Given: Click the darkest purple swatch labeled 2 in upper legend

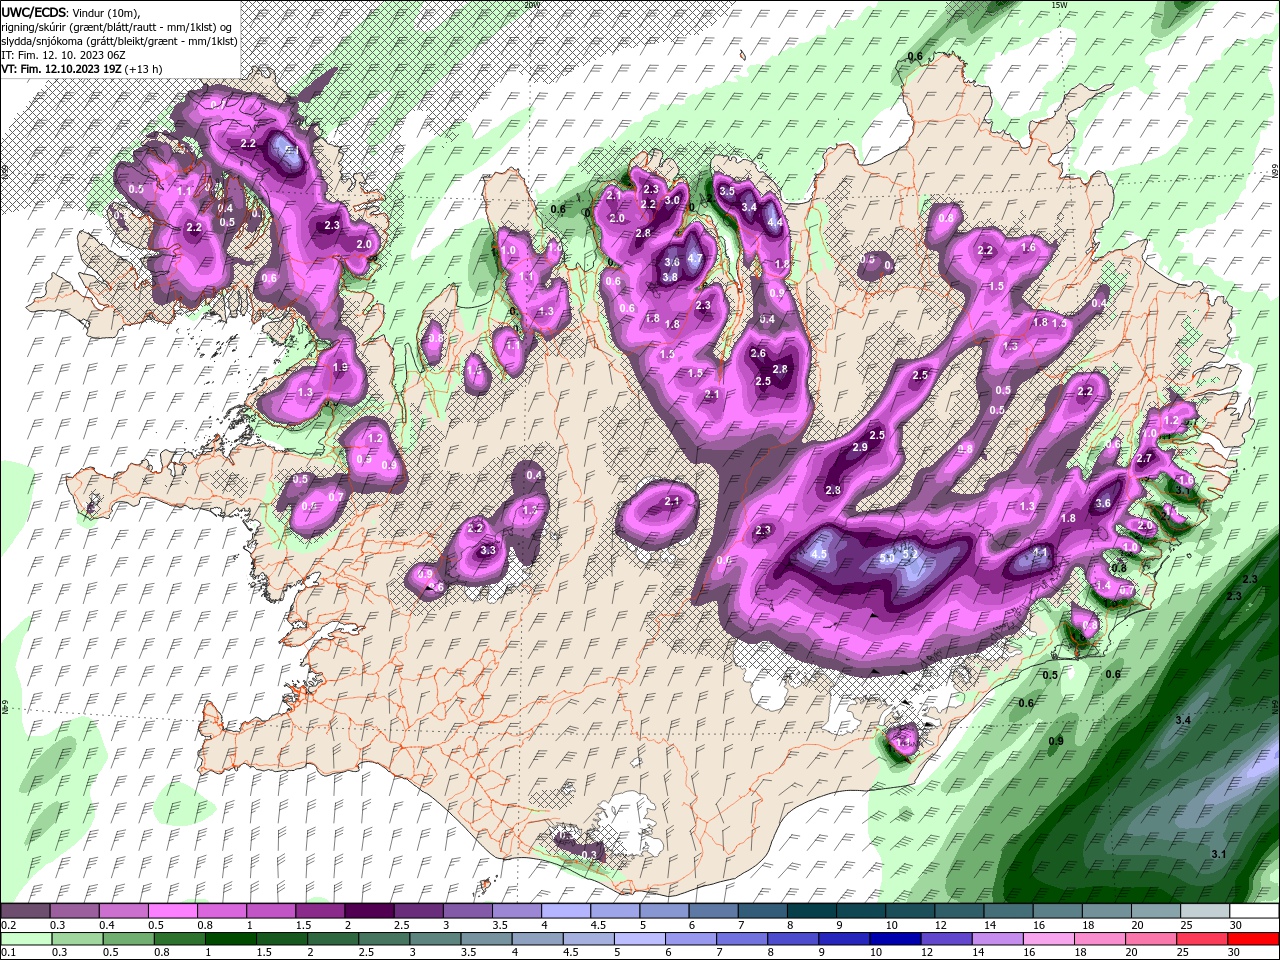Looking at the screenshot, I should pos(368,911).
